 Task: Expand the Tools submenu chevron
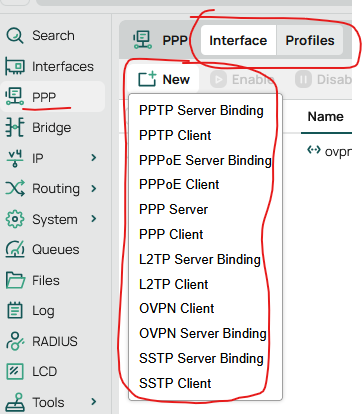click(x=94, y=402)
